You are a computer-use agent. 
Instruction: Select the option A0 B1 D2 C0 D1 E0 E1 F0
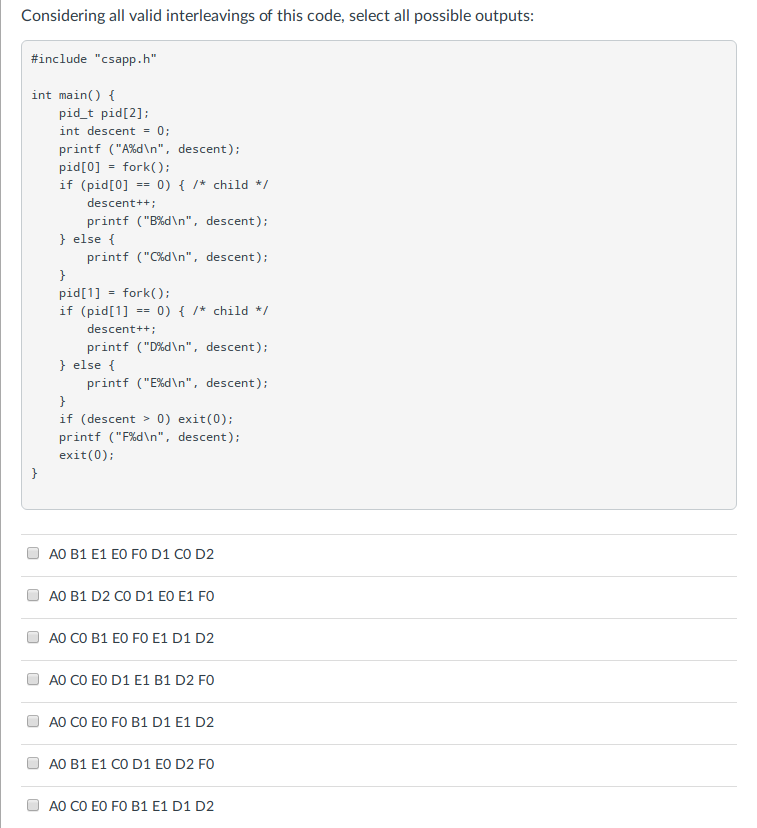[x=33, y=594]
